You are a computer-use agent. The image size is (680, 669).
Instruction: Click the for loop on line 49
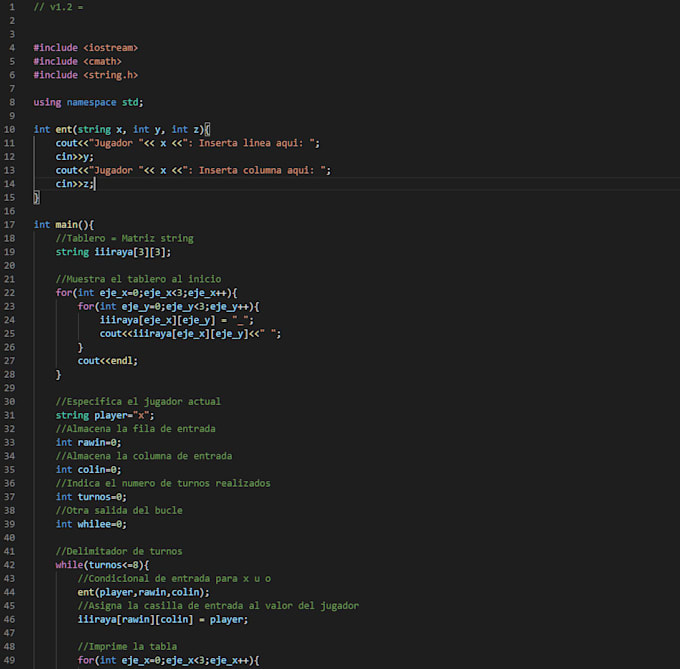168,660
